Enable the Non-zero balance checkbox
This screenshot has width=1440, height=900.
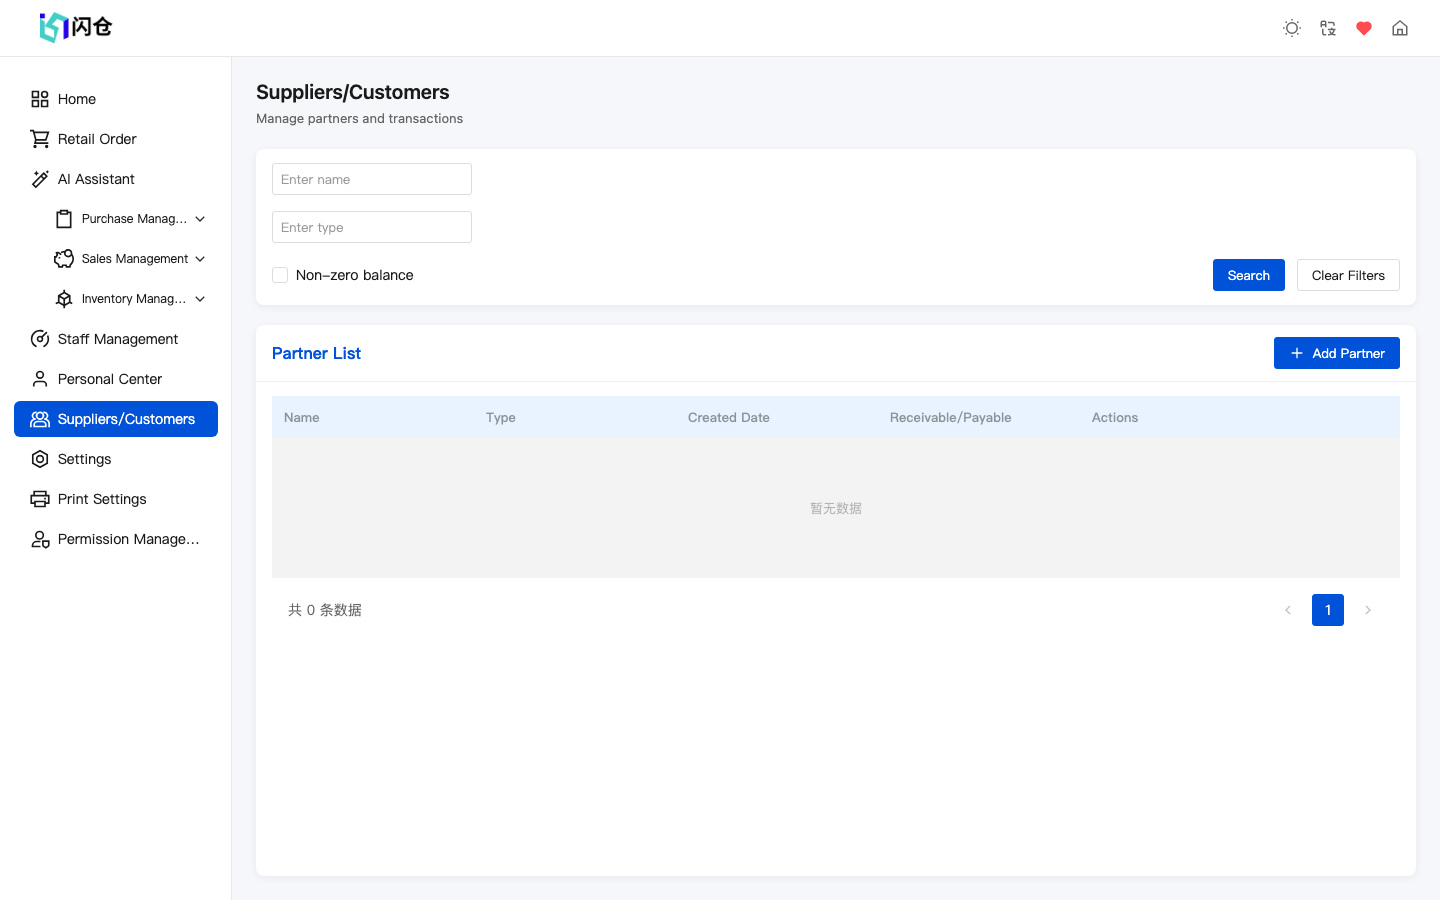coord(280,275)
